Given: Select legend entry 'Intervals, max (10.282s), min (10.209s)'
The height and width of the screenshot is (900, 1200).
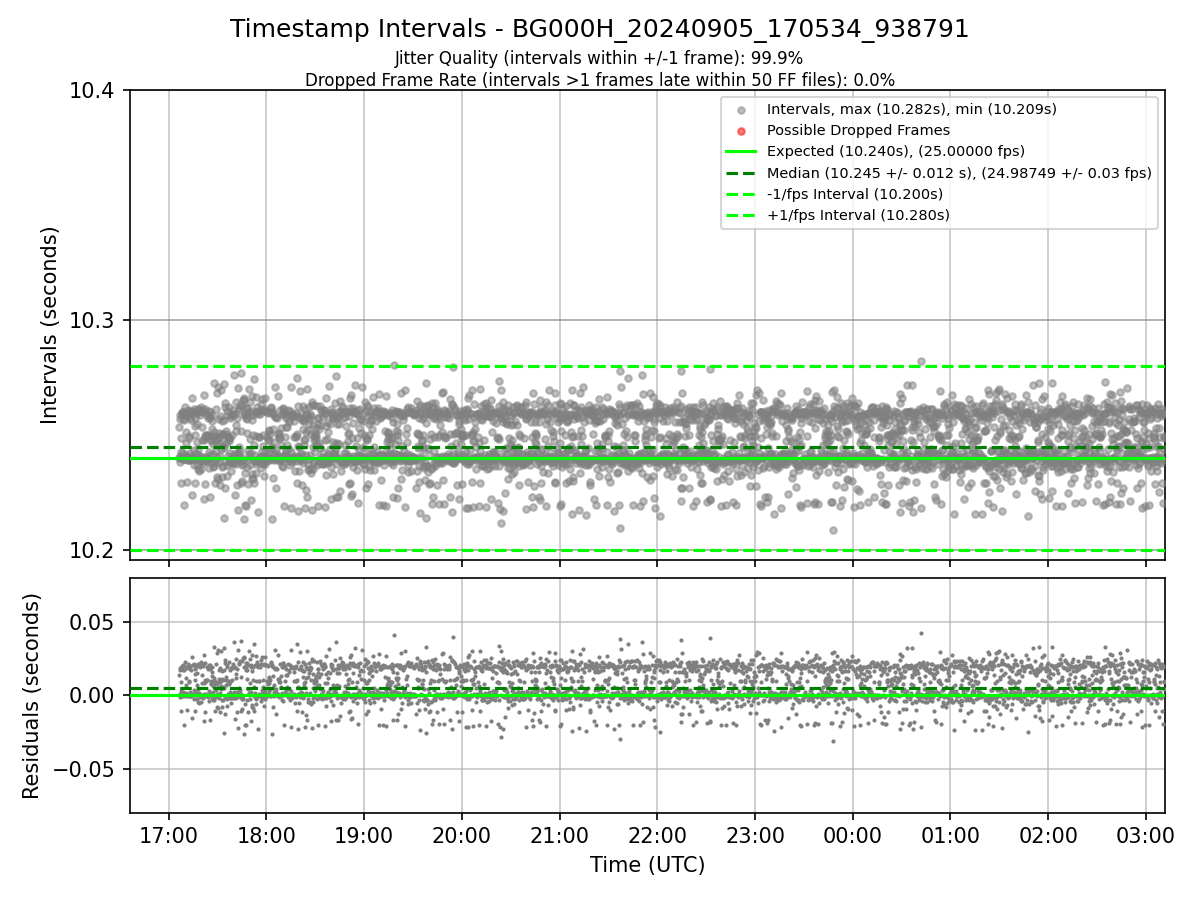Looking at the screenshot, I should [x=911, y=109].
